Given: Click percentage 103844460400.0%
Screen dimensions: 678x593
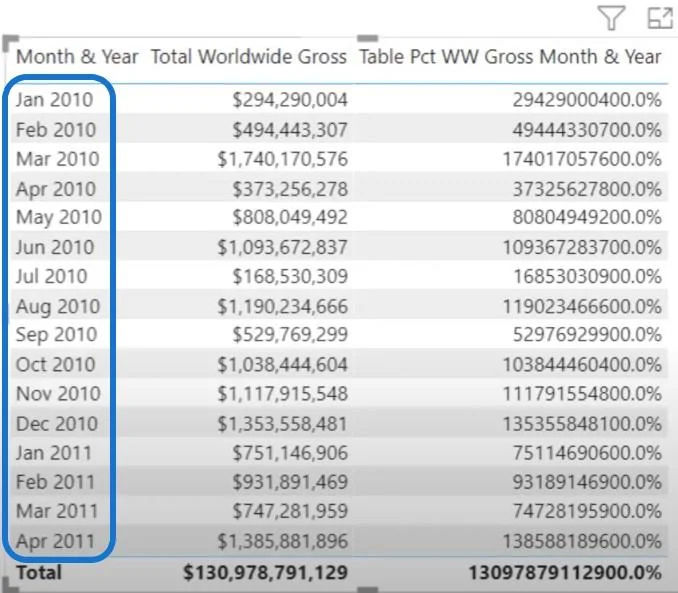Looking at the screenshot, I should coord(582,364).
